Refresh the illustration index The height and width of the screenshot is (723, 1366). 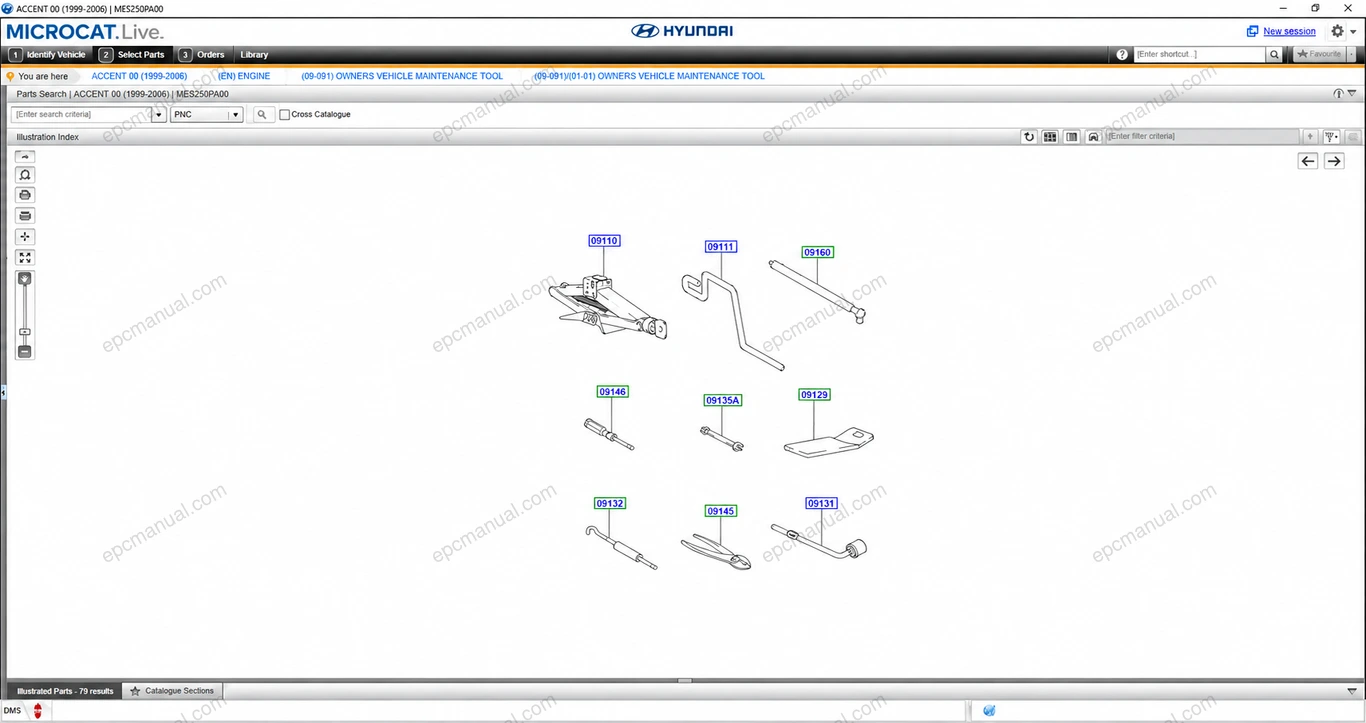click(1028, 137)
